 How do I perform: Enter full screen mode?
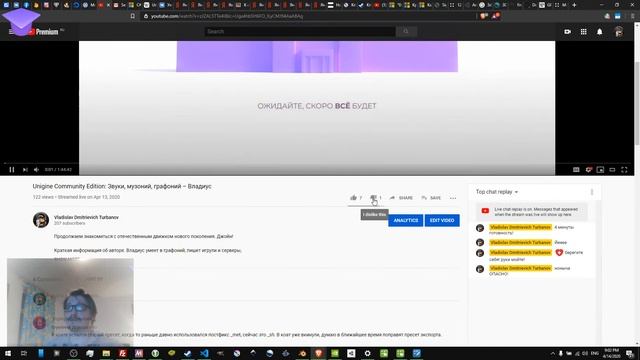(624, 170)
